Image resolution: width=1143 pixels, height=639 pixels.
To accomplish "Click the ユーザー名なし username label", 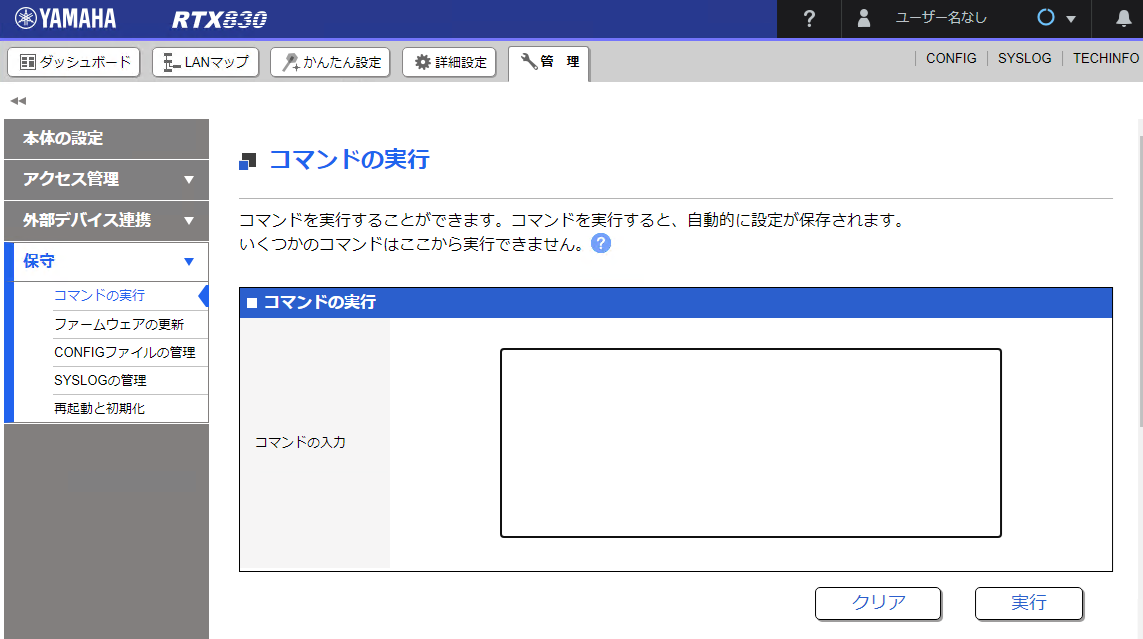I will pos(940,18).
